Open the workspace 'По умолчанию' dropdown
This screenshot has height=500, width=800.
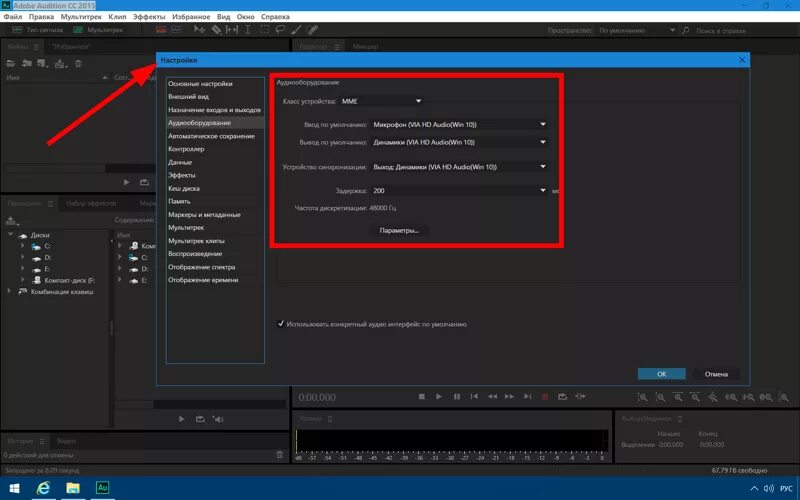[x=637, y=31]
